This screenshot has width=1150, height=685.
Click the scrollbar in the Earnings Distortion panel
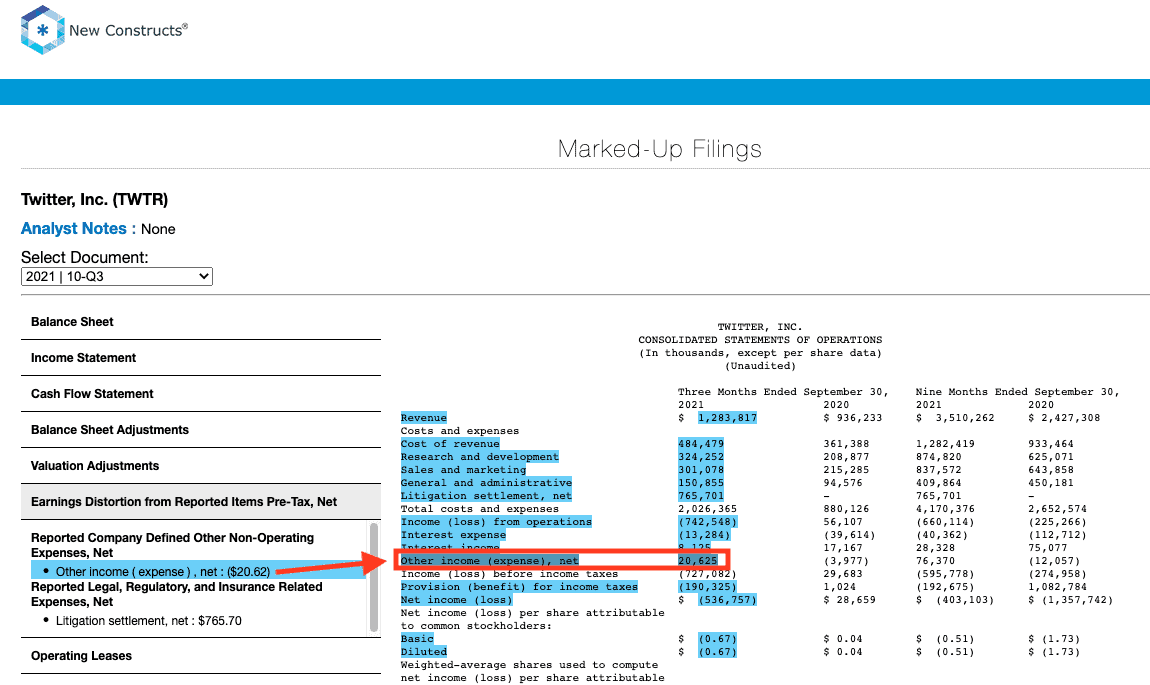point(374,577)
